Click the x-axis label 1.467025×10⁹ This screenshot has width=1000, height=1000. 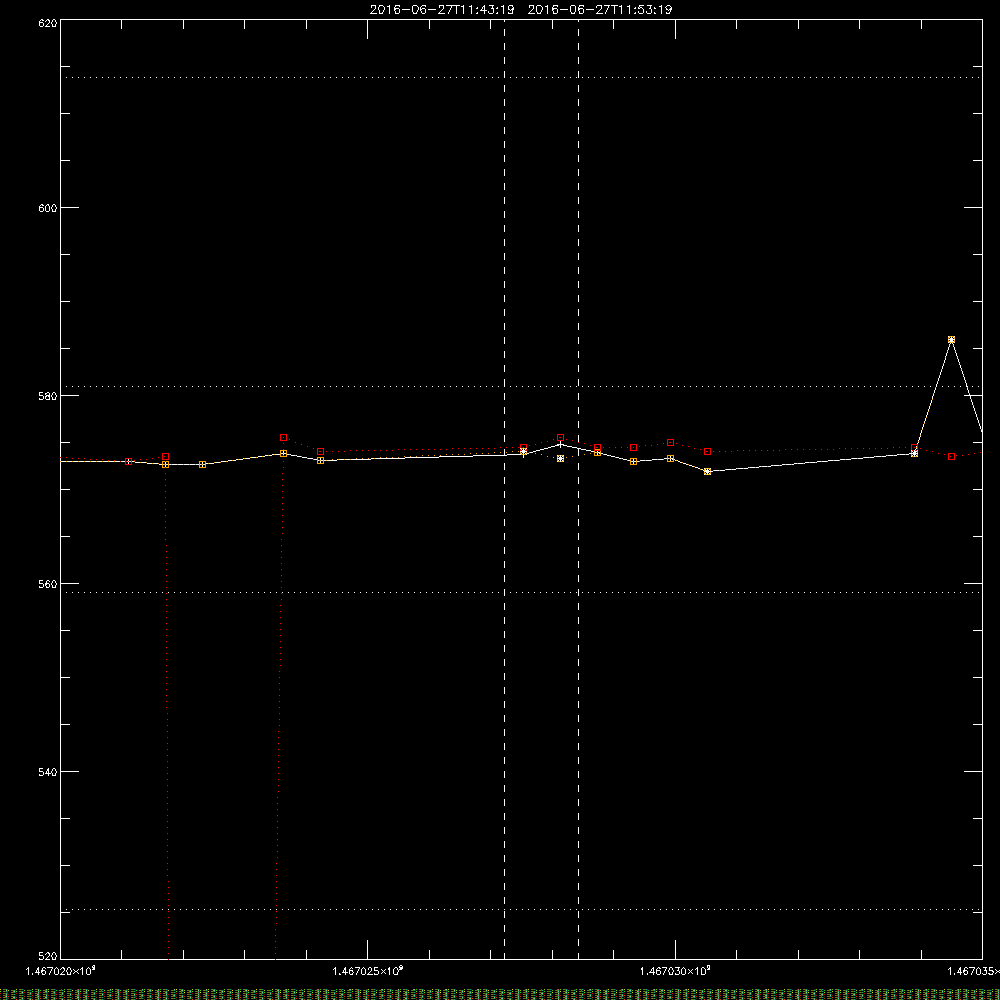click(368, 971)
